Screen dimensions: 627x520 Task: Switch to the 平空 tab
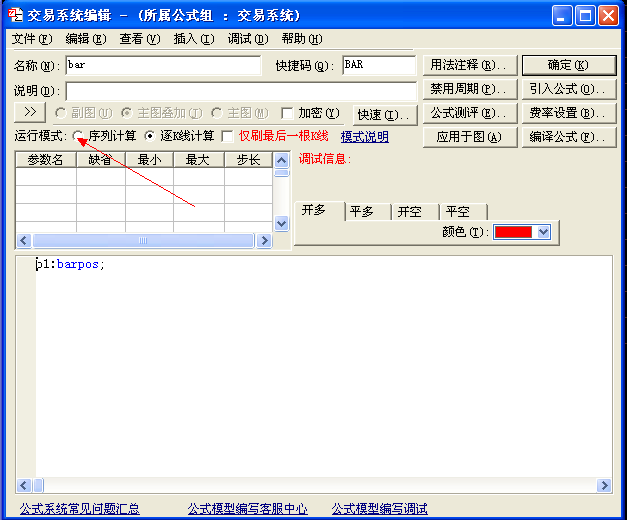[463, 211]
